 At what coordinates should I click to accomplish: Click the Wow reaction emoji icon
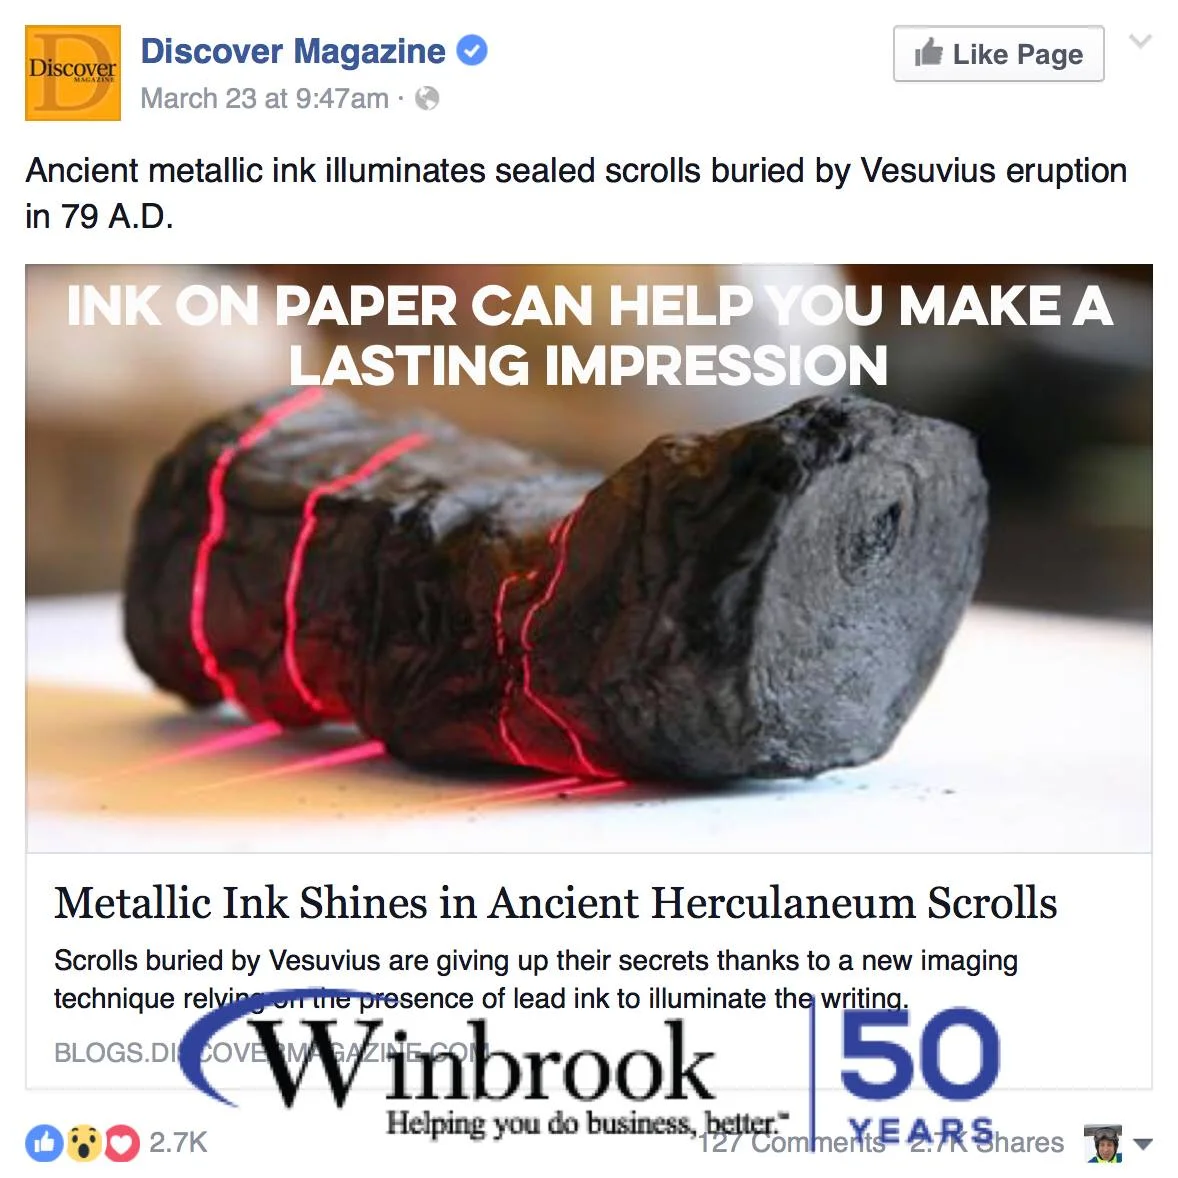coord(83,1143)
